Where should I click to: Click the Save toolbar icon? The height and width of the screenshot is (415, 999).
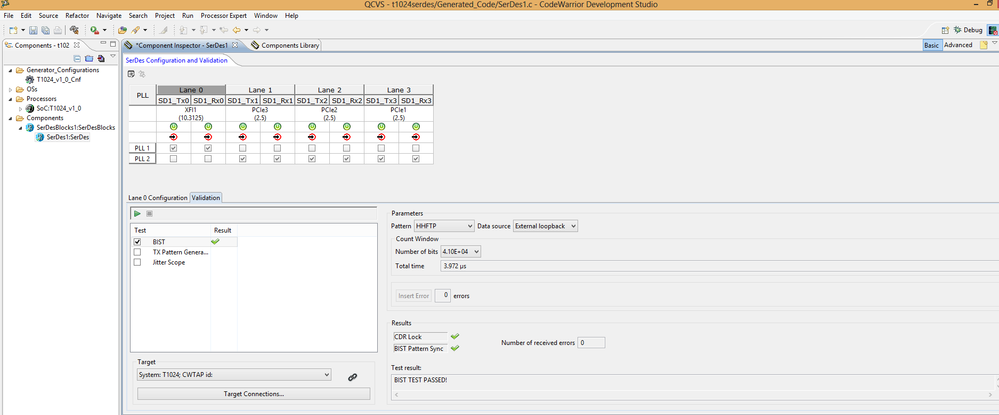point(33,30)
